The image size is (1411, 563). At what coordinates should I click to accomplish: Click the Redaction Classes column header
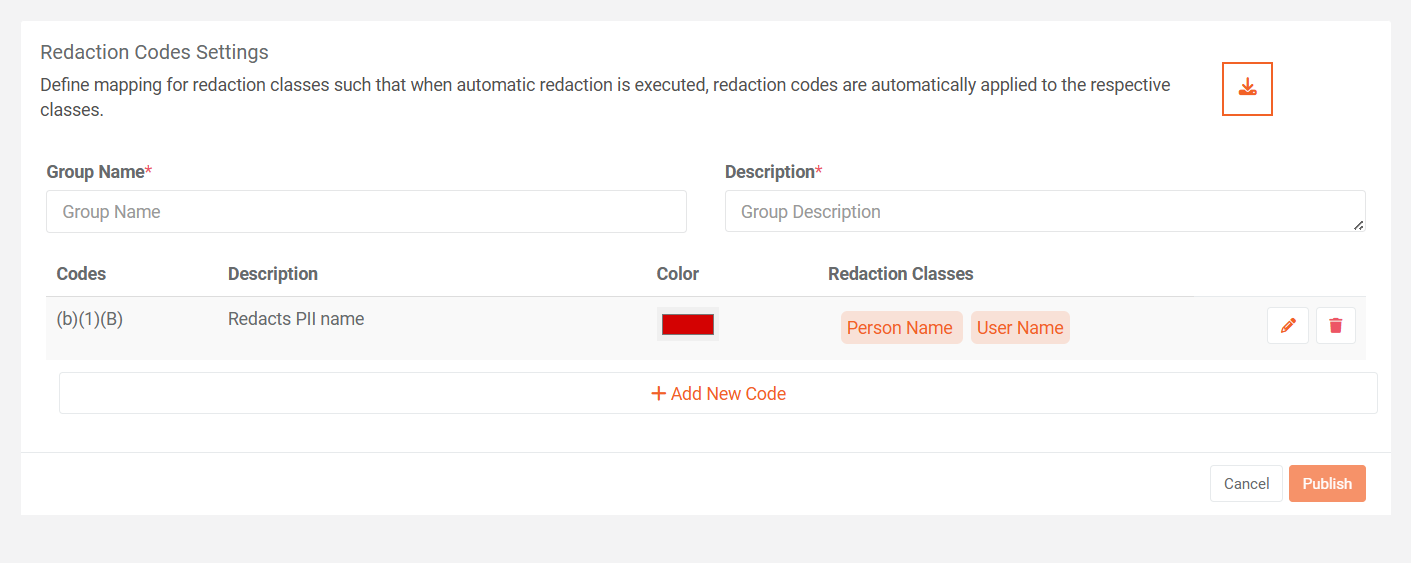point(900,274)
